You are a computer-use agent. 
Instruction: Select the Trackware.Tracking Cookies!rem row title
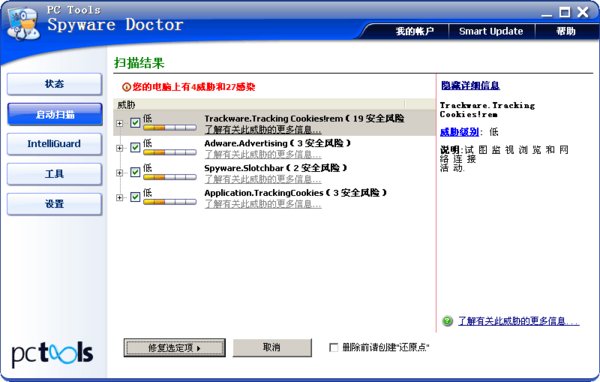click(x=304, y=119)
